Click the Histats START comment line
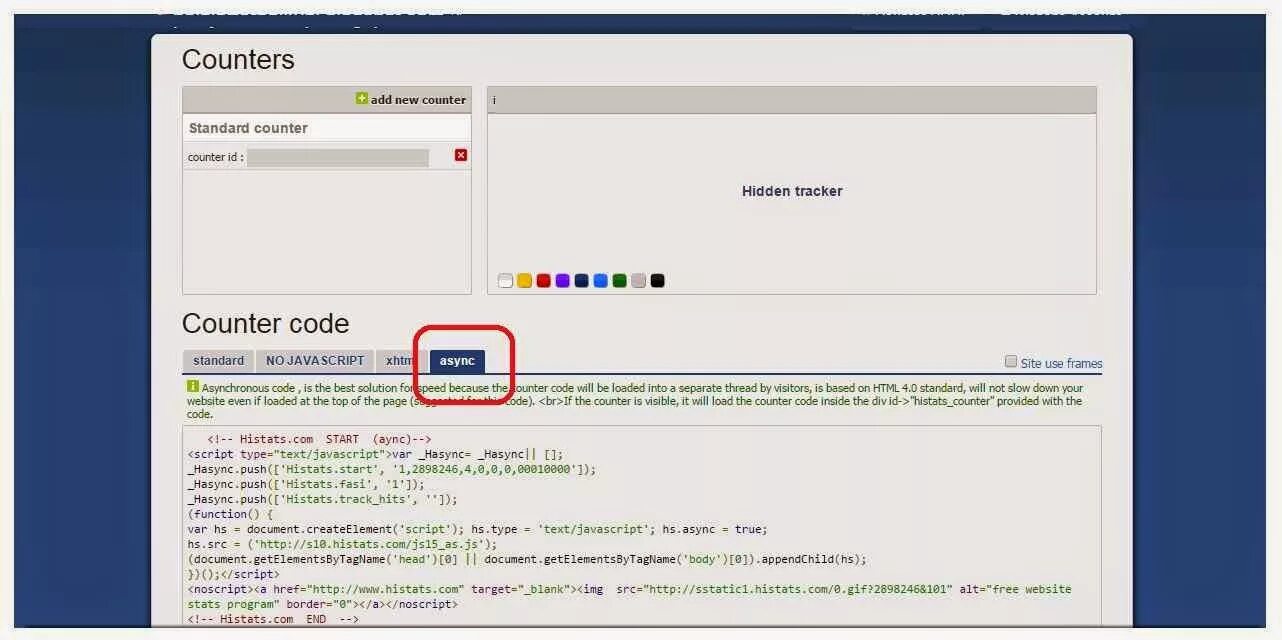Viewport: 1282px width, 640px height. pos(319,439)
